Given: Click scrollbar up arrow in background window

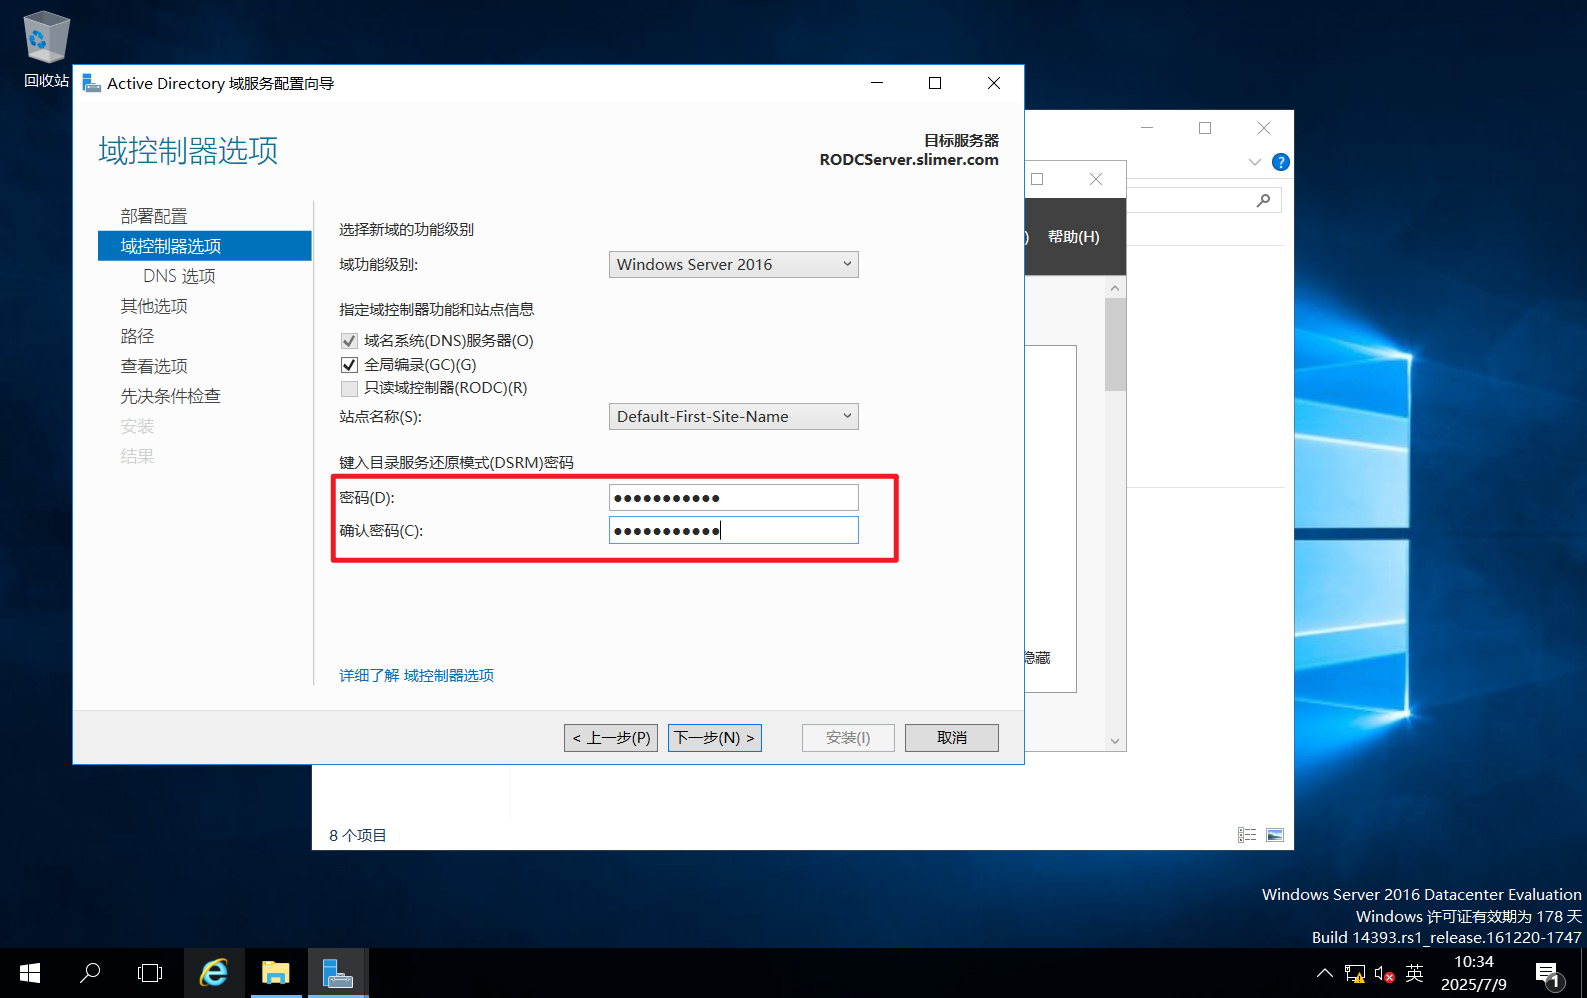Looking at the screenshot, I should click(1115, 288).
